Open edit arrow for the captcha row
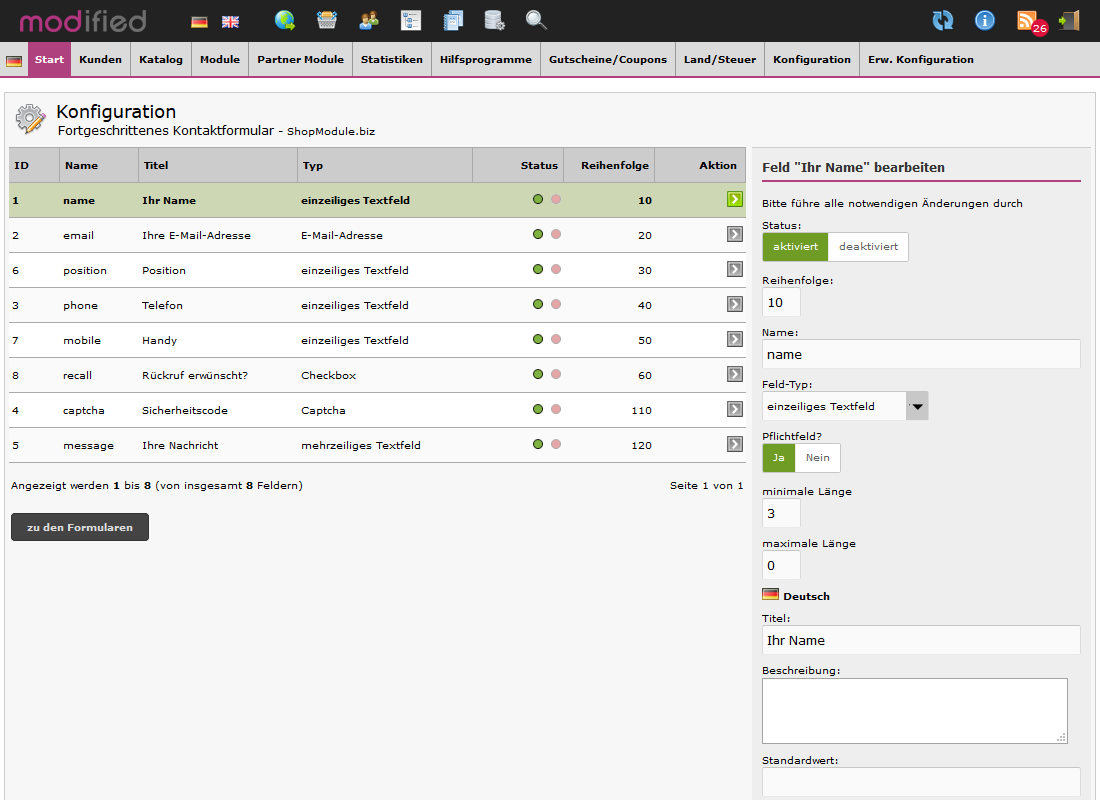 point(735,409)
